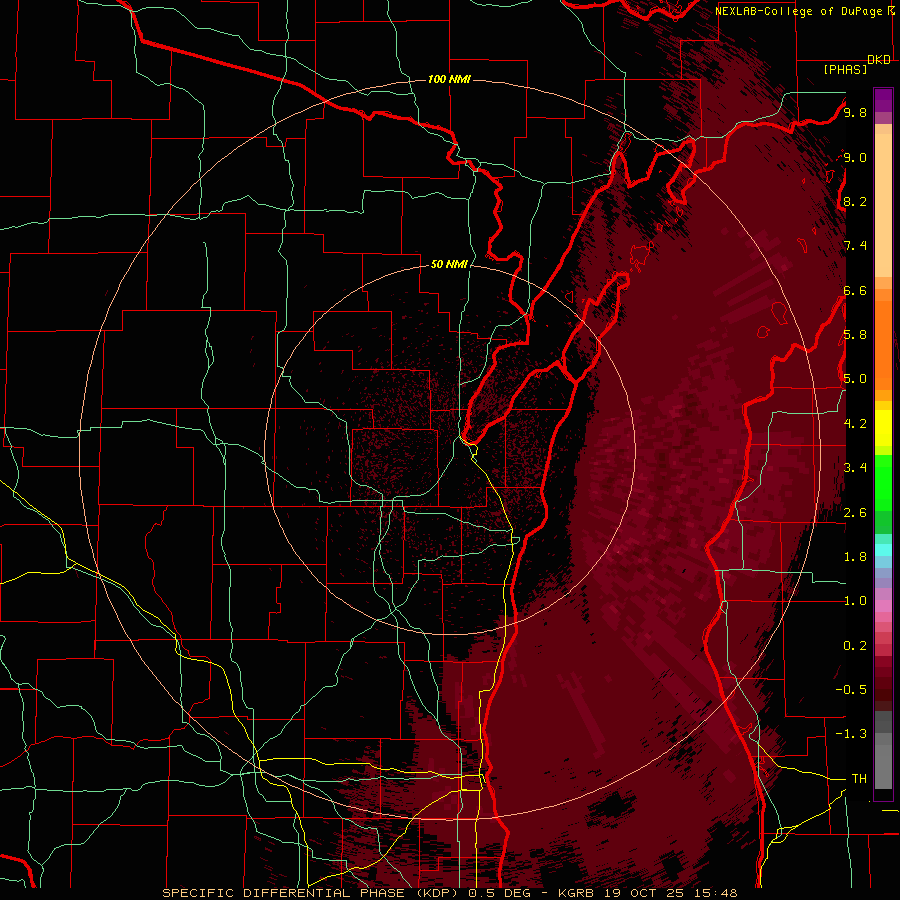Image resolution: width=900 pixels, height=900 pixels.
Task: Click the DKD unit label above legend
Action: [x=879, y=60]
